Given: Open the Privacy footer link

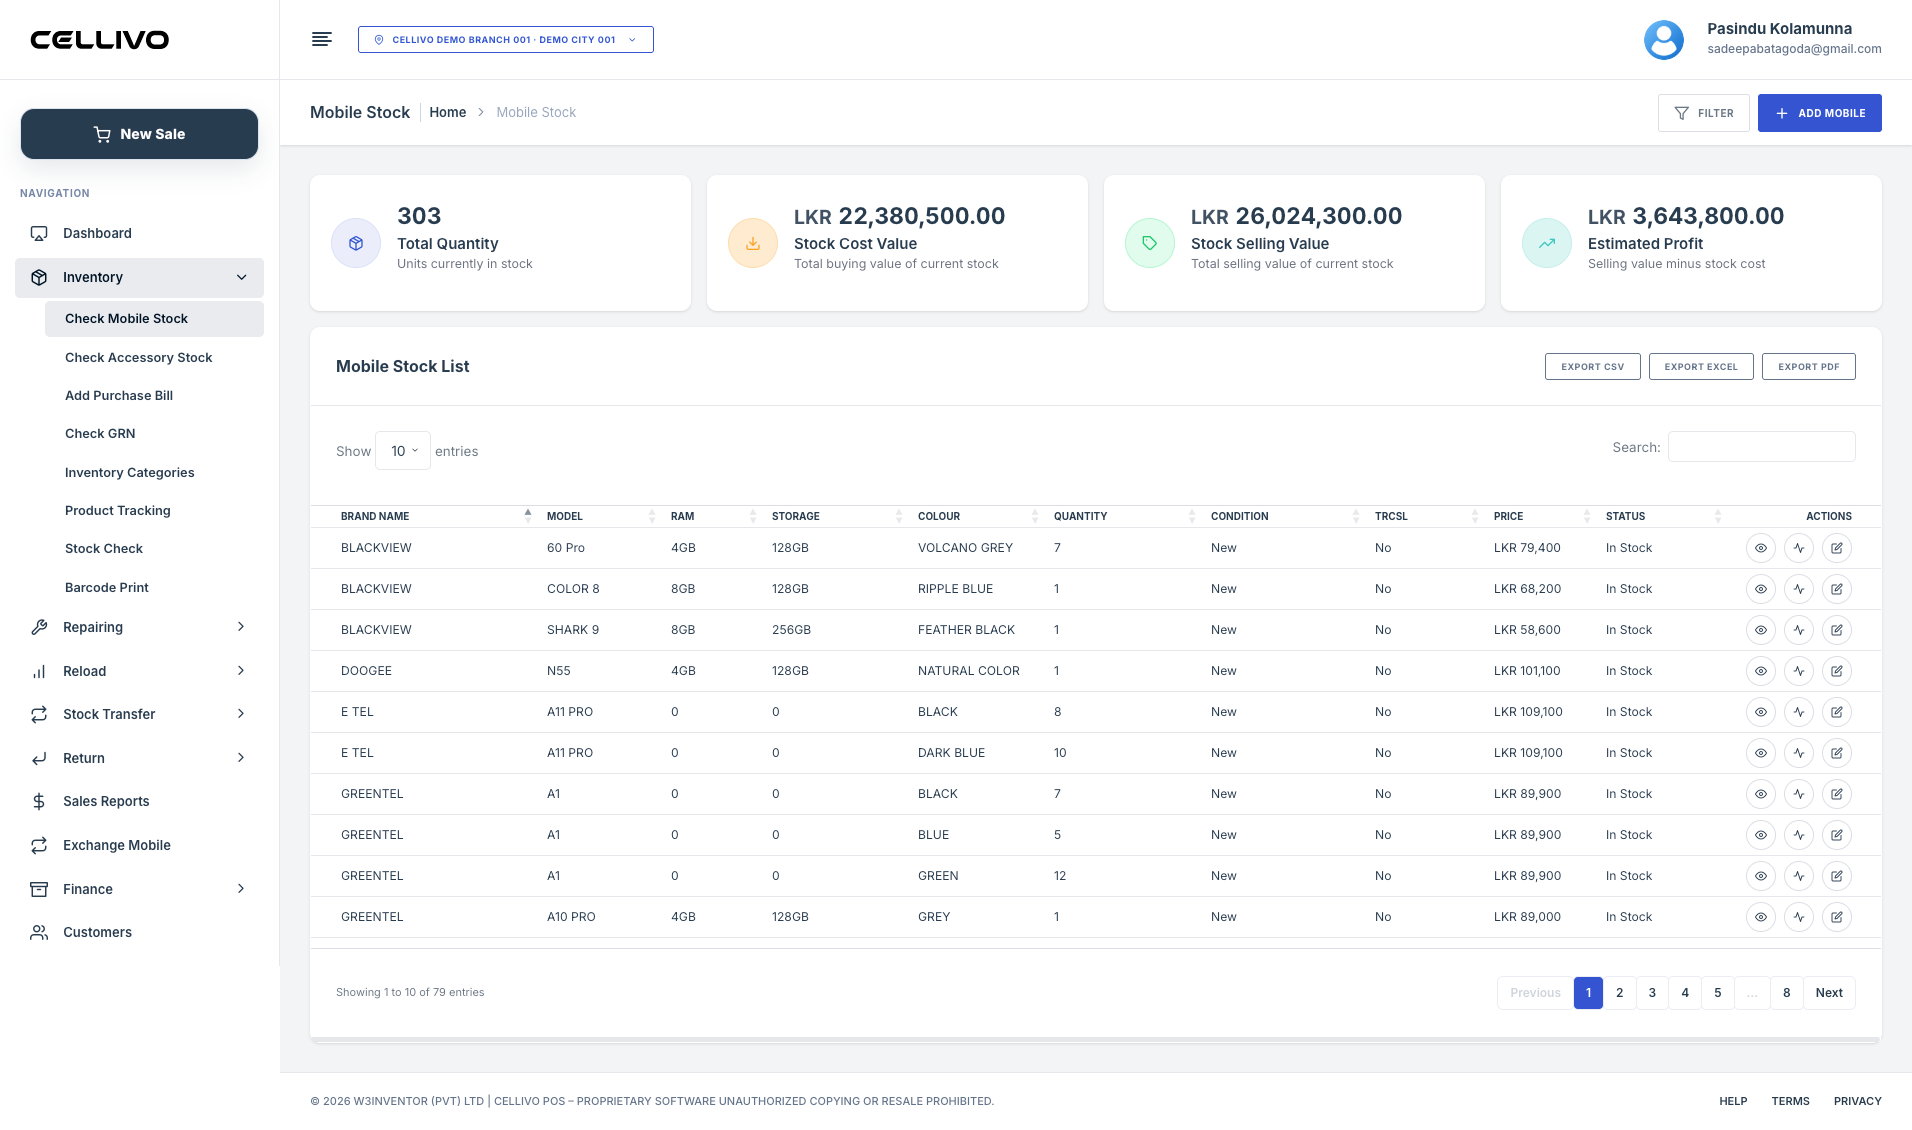Looking at the screenshot, I should 1857,1101.
